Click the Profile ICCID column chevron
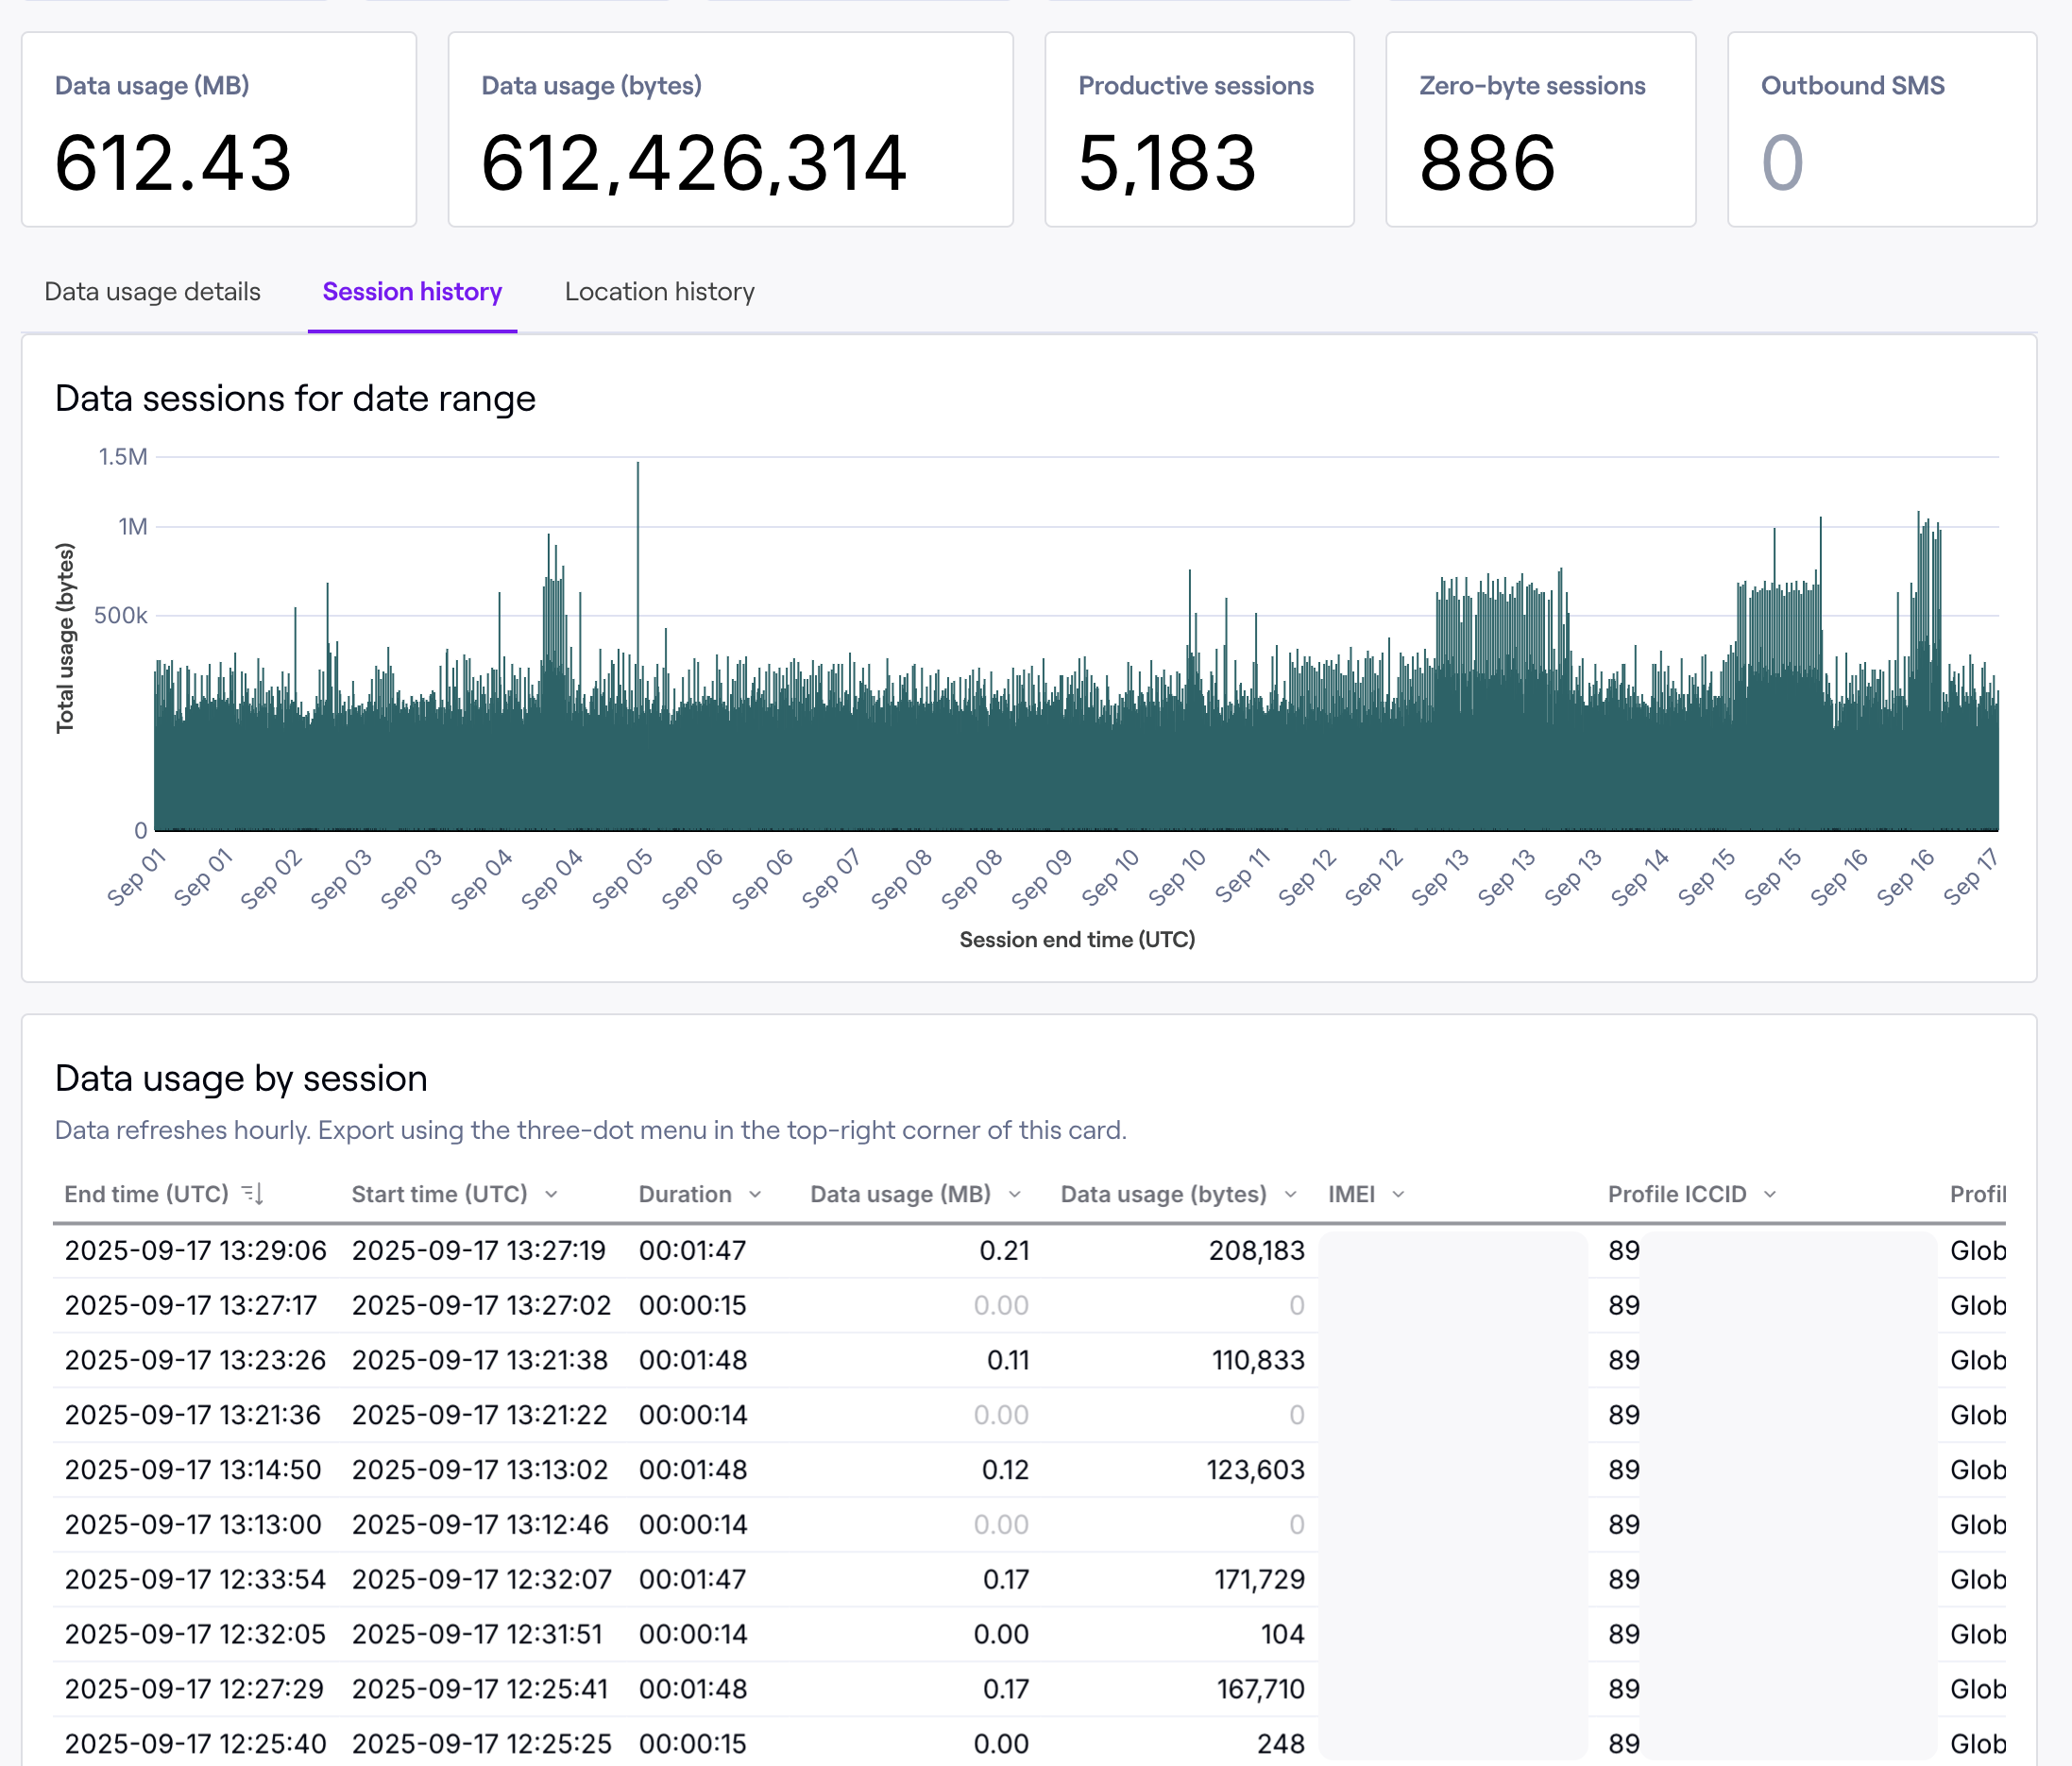The height and width of the screenshot is (1766, 2072). (x=1770, y=1195)
